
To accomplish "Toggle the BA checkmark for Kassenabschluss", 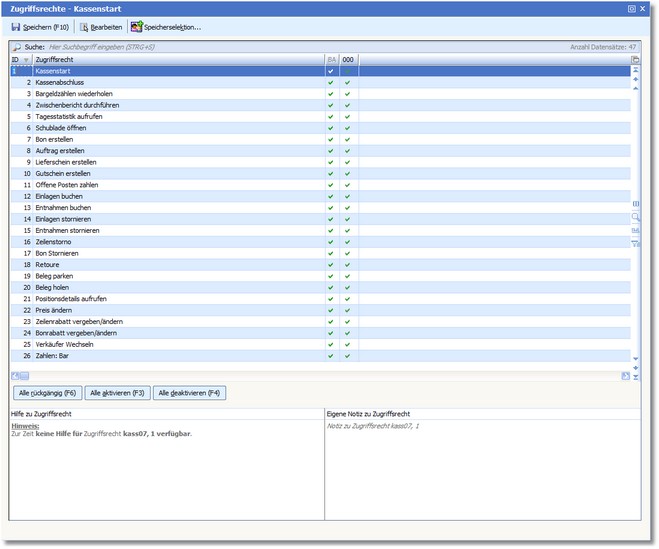I will [331, 82].
